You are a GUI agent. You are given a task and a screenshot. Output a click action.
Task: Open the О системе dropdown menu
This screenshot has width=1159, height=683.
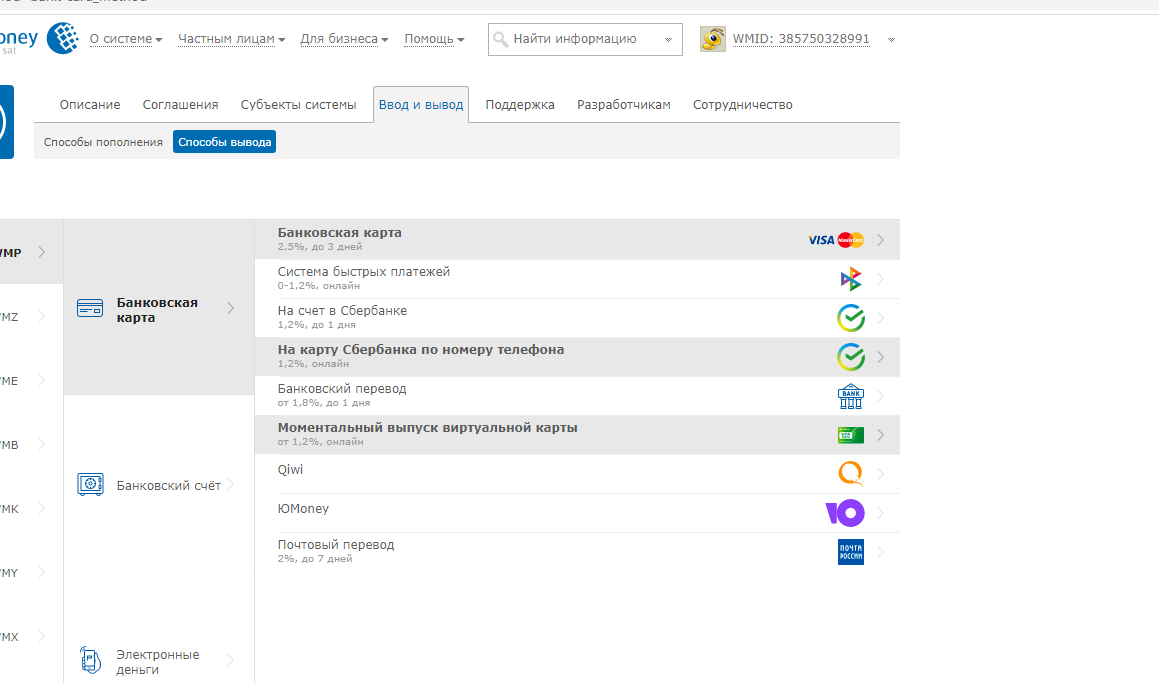coord(126,39)
